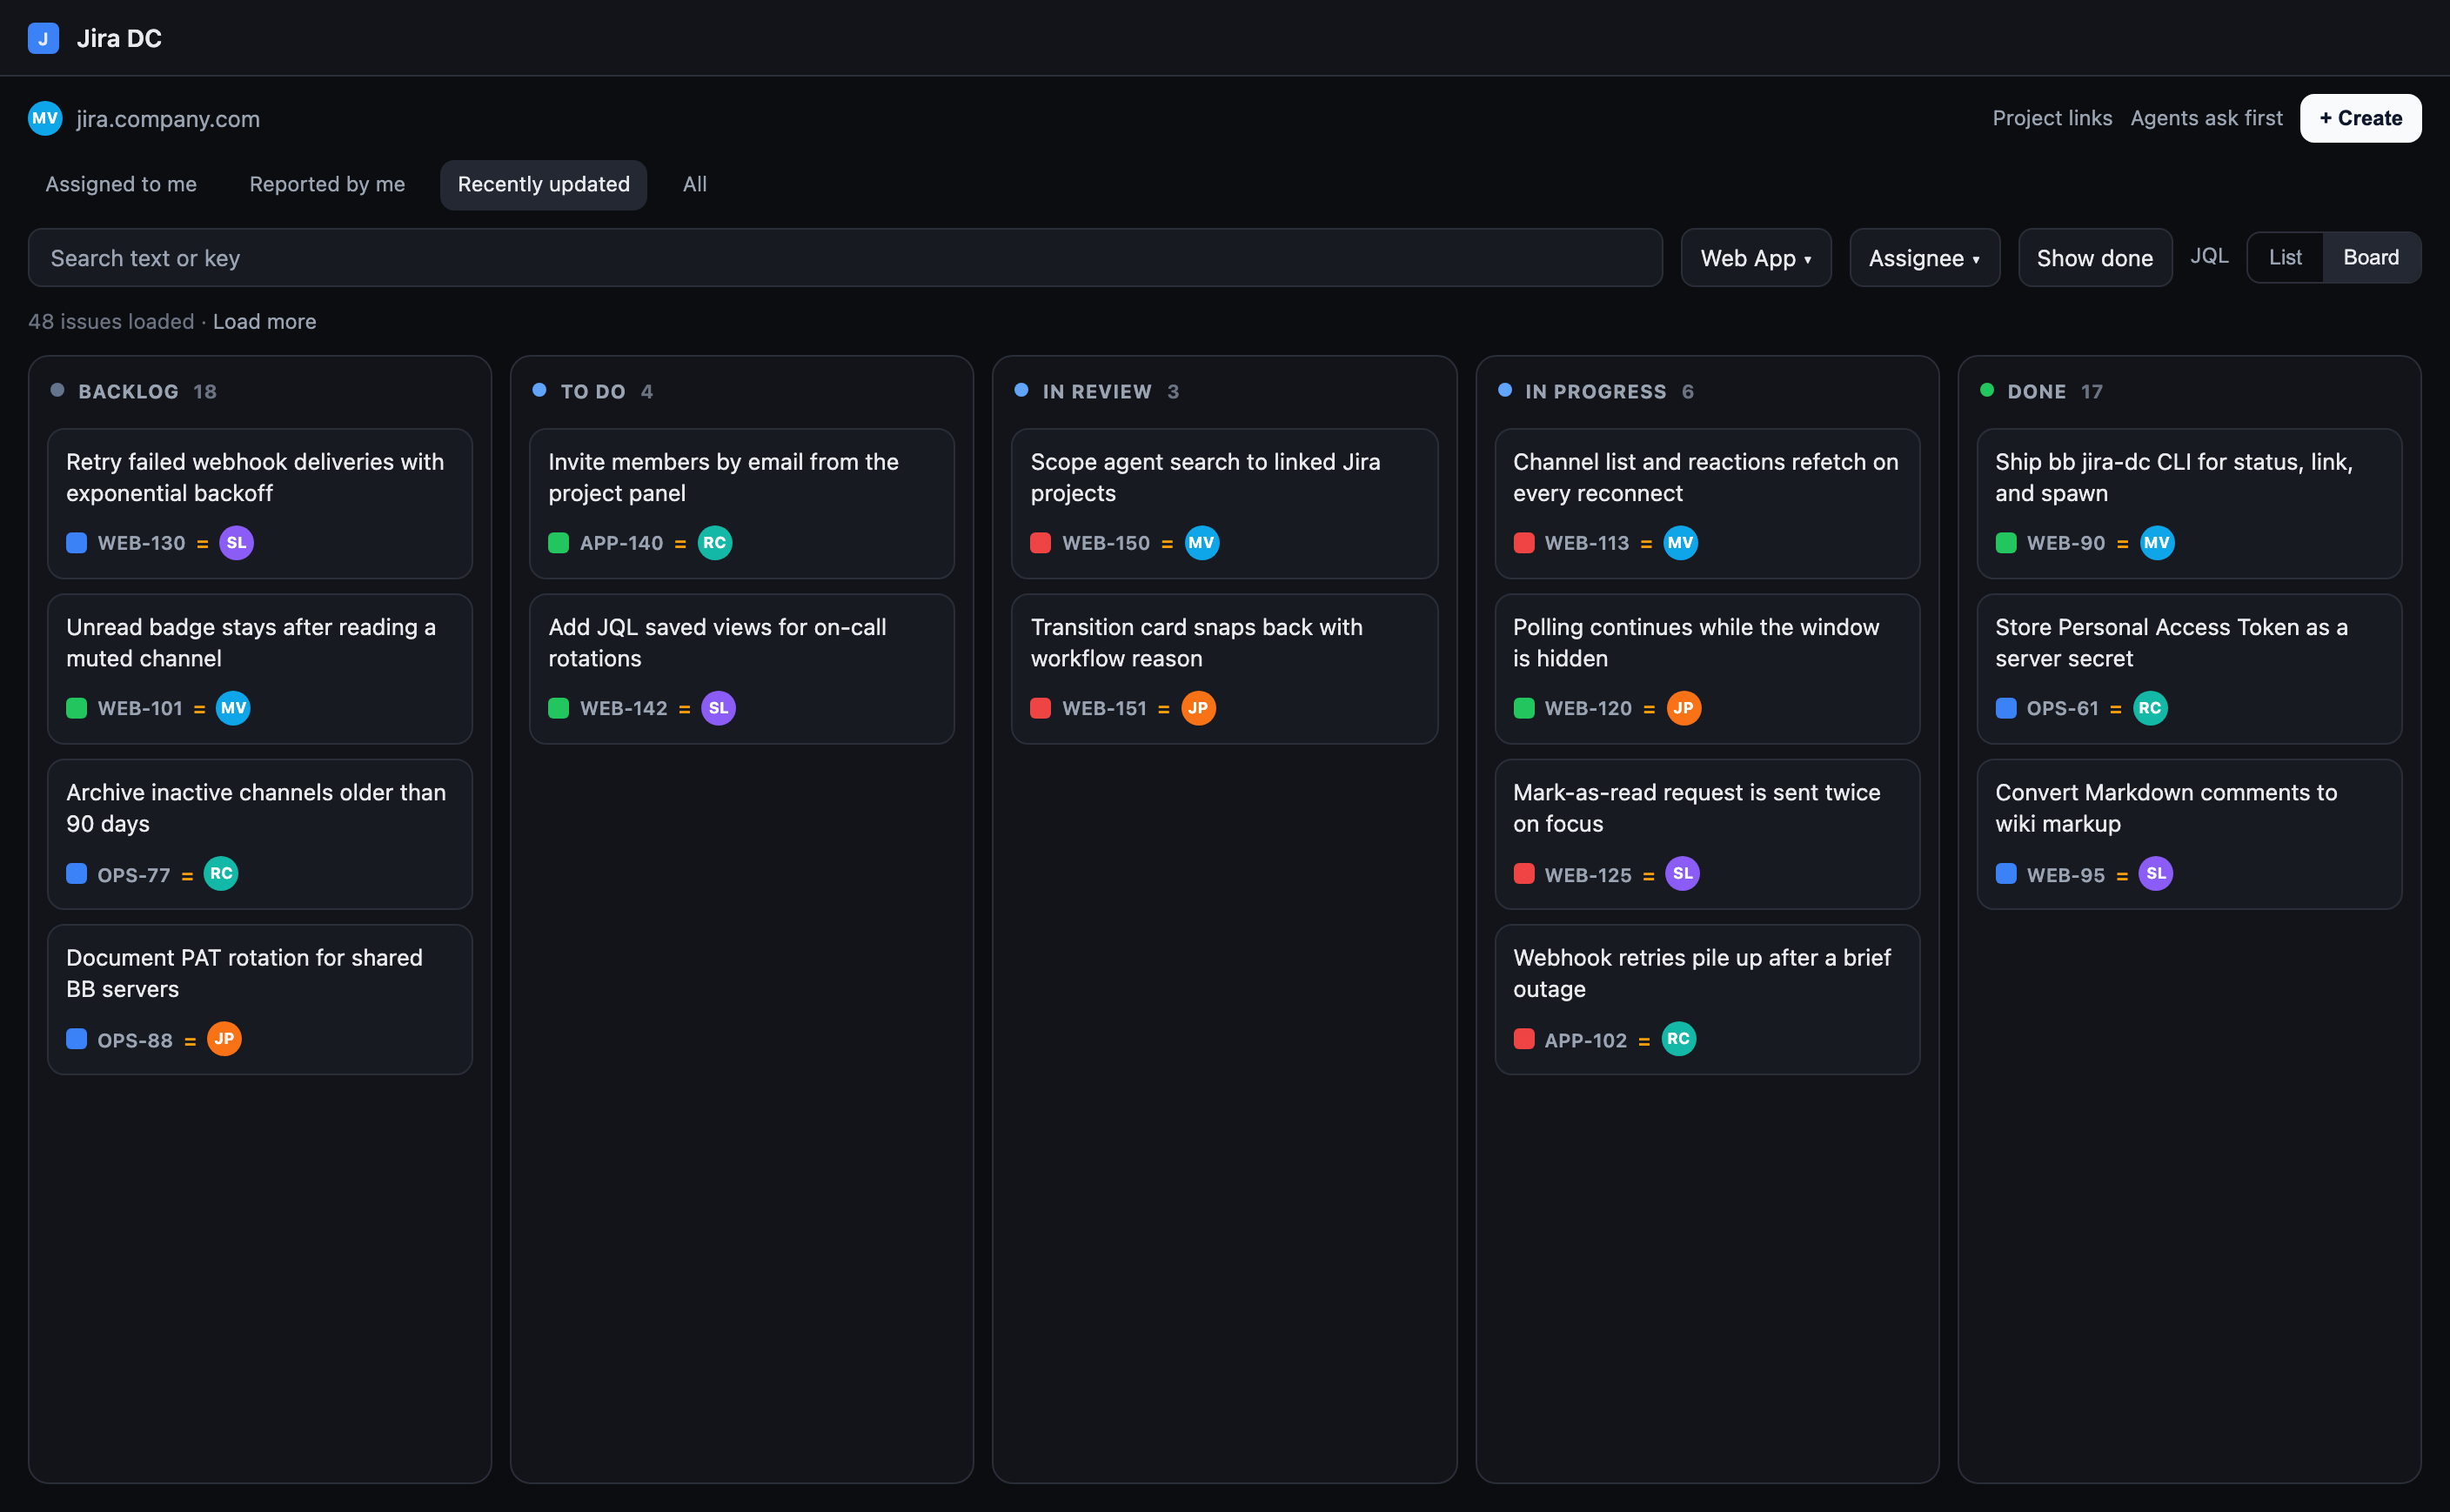This screenshot has height=1512, width=2450.
Task: Click the Search text or key field
Action: pos(845,258)
